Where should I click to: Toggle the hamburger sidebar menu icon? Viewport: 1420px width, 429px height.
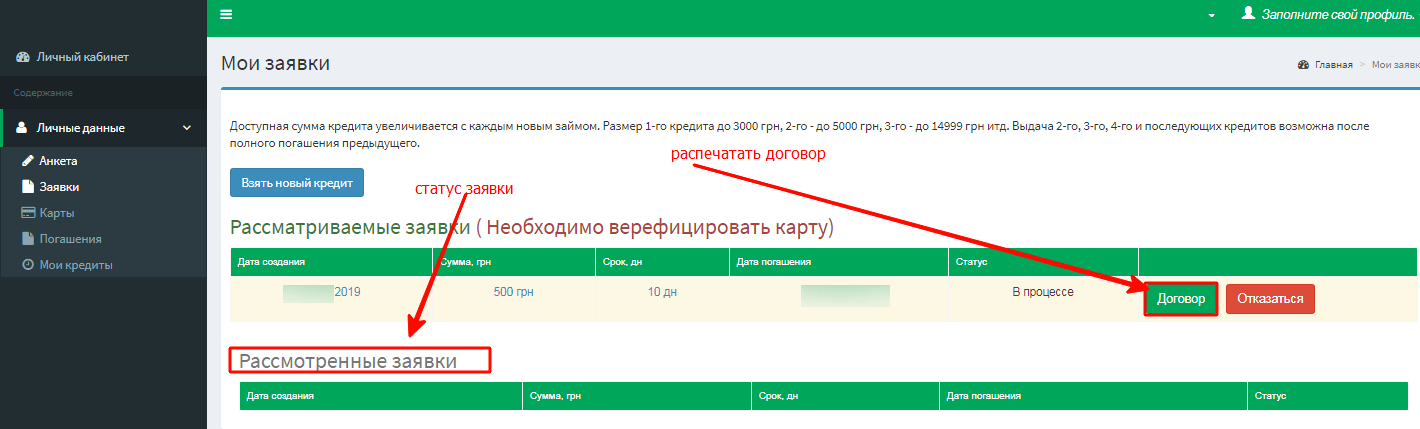click(x=226, y=15)
